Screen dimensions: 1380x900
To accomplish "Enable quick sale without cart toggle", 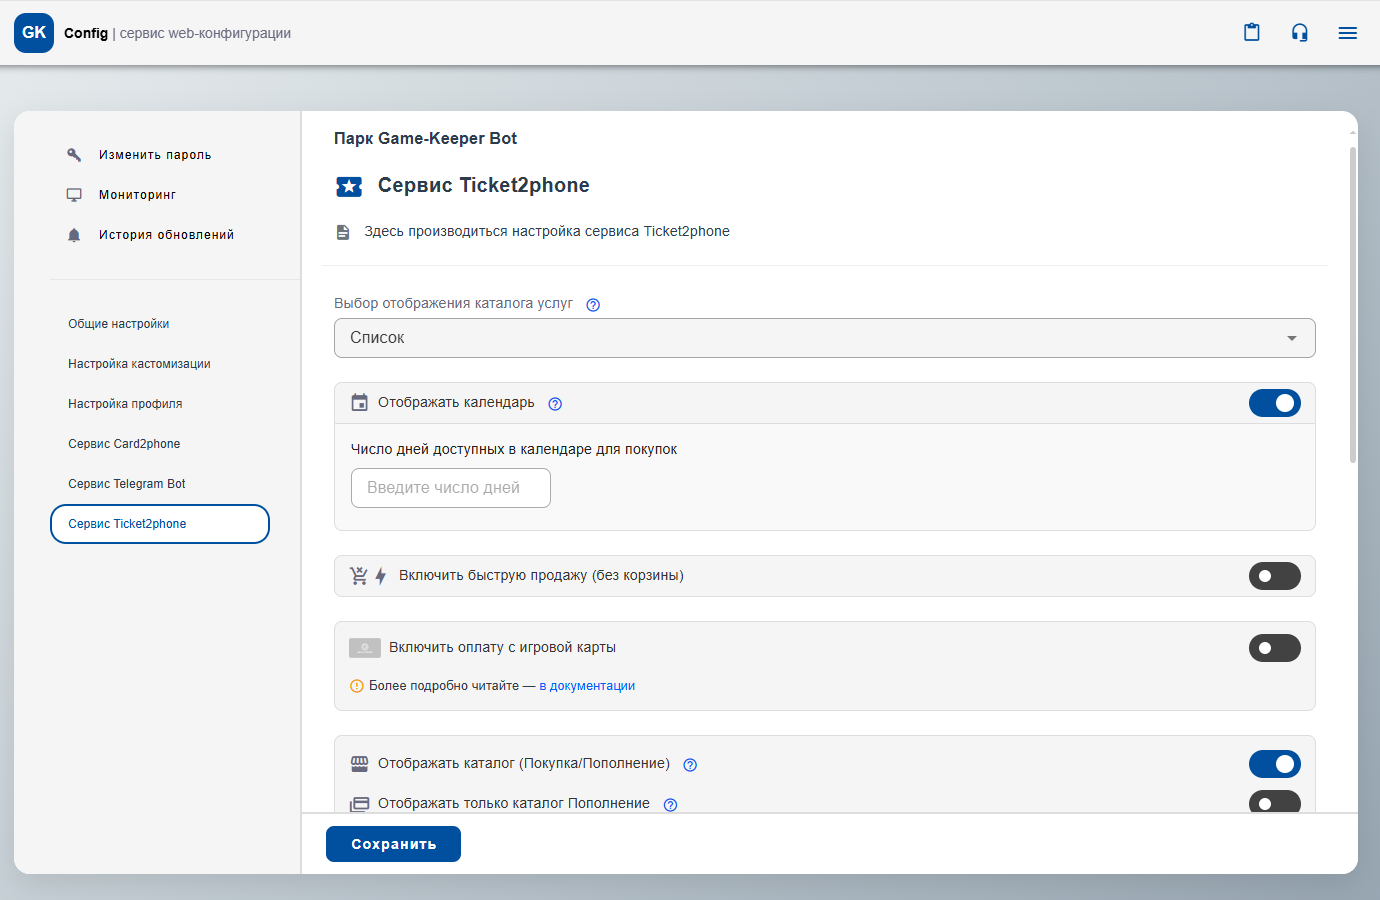I will pos(1274,576).
